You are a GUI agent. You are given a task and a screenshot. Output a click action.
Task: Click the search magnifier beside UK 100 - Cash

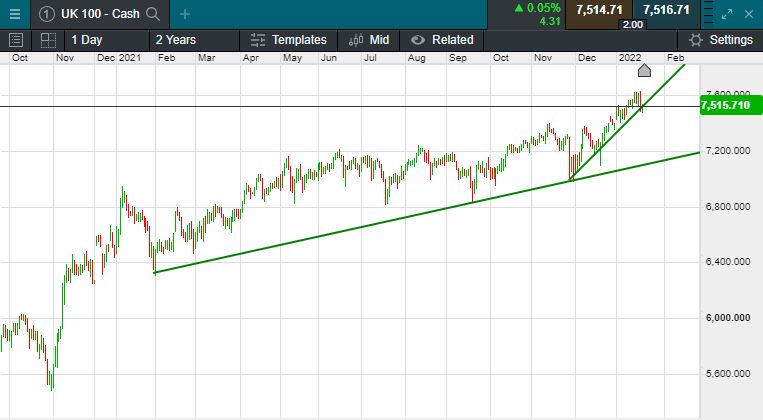(152, 14)
